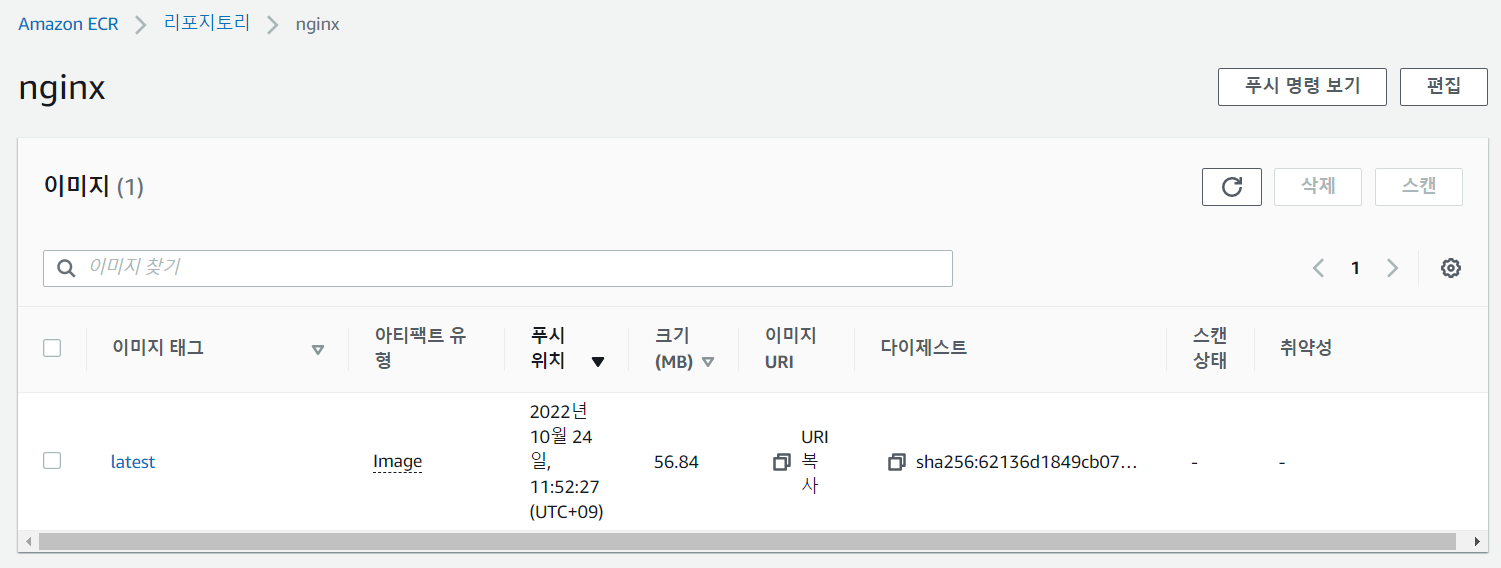
Task: Go to next page arrow
Action: pos(1392,268)
